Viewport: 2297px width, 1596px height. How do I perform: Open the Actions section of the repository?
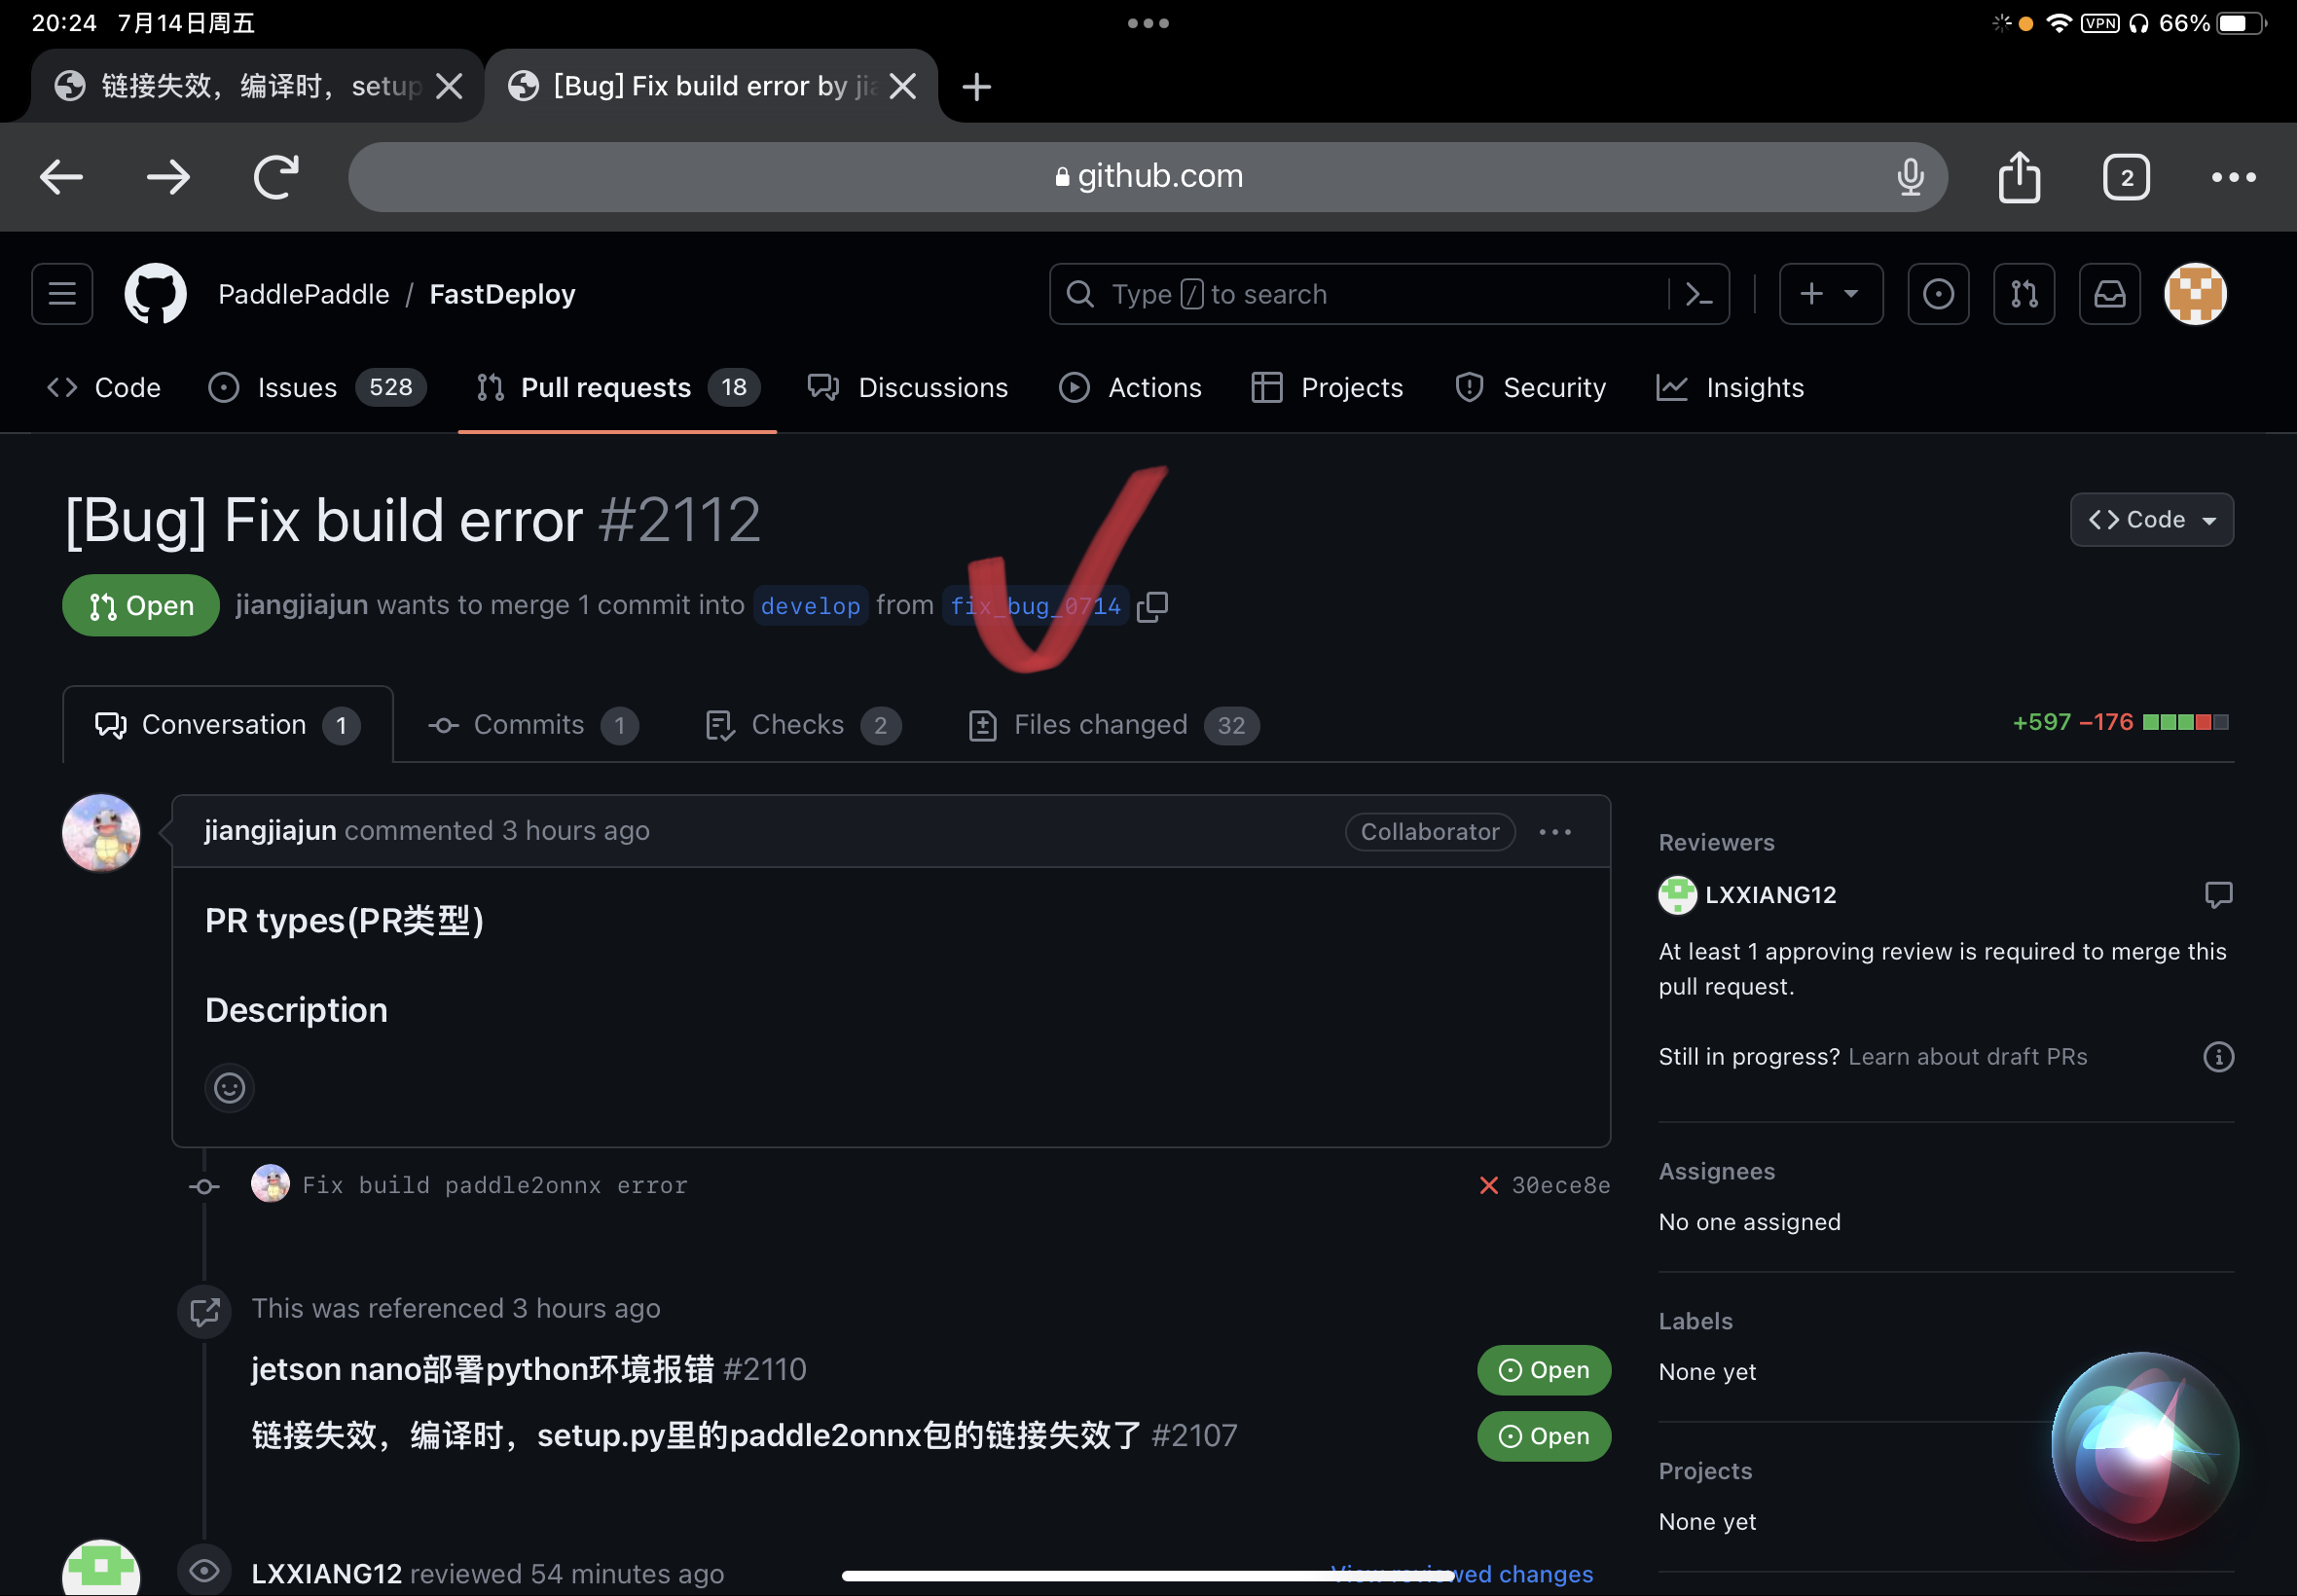1131,388
